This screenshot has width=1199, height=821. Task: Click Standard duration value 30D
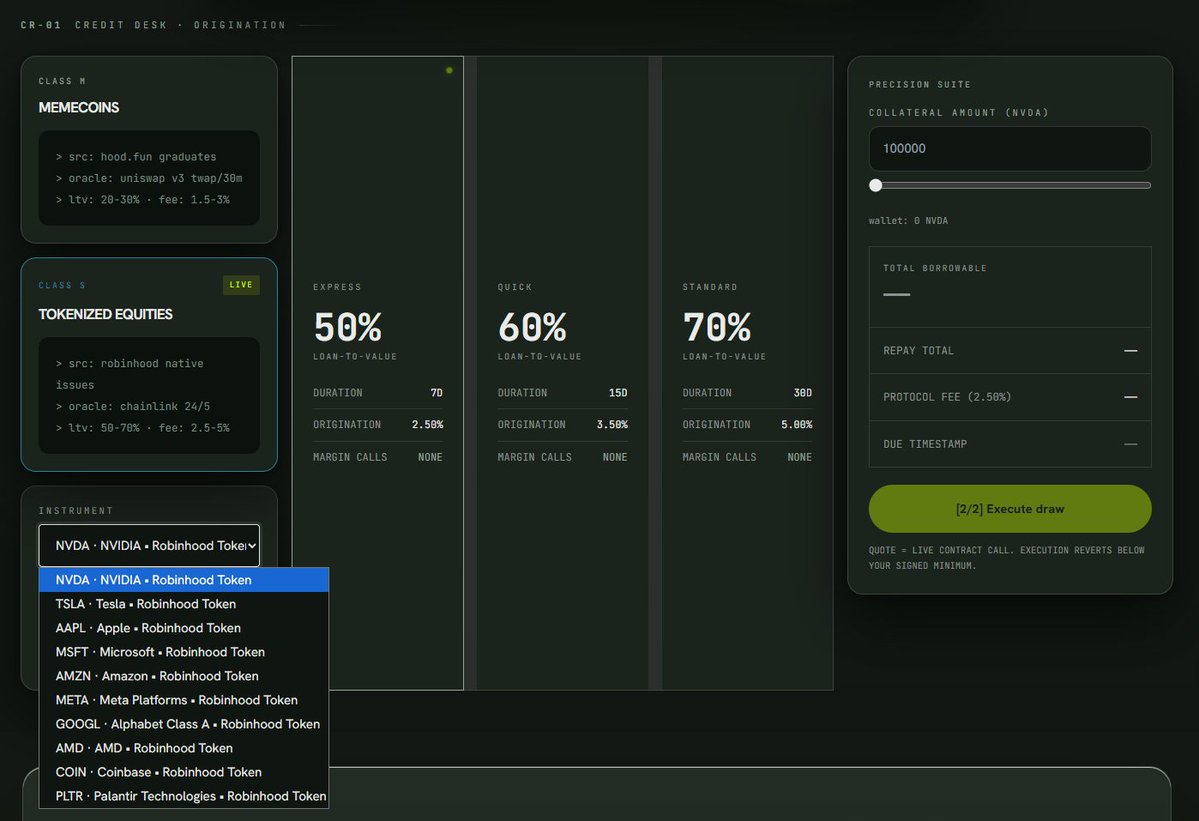point(803,393)
